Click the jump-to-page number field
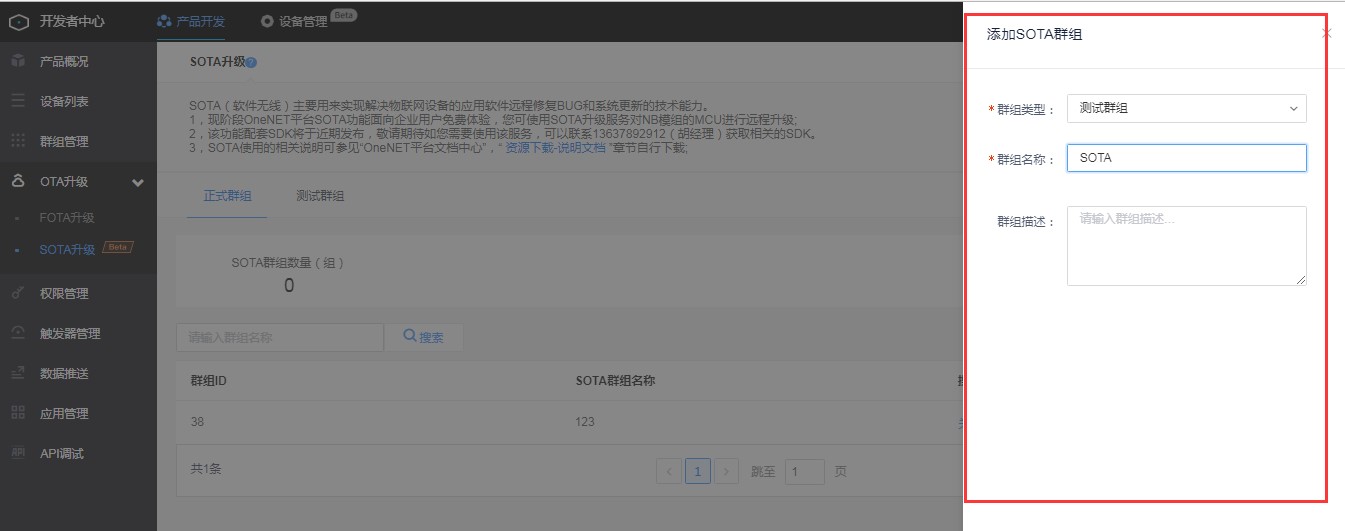 click(x=805, y=471)
